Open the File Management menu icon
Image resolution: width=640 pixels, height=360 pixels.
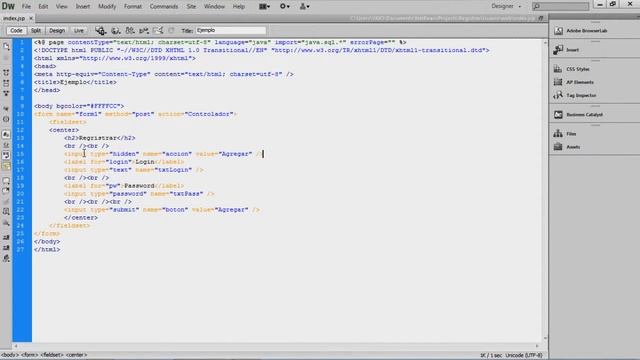(x=130, y=31)
